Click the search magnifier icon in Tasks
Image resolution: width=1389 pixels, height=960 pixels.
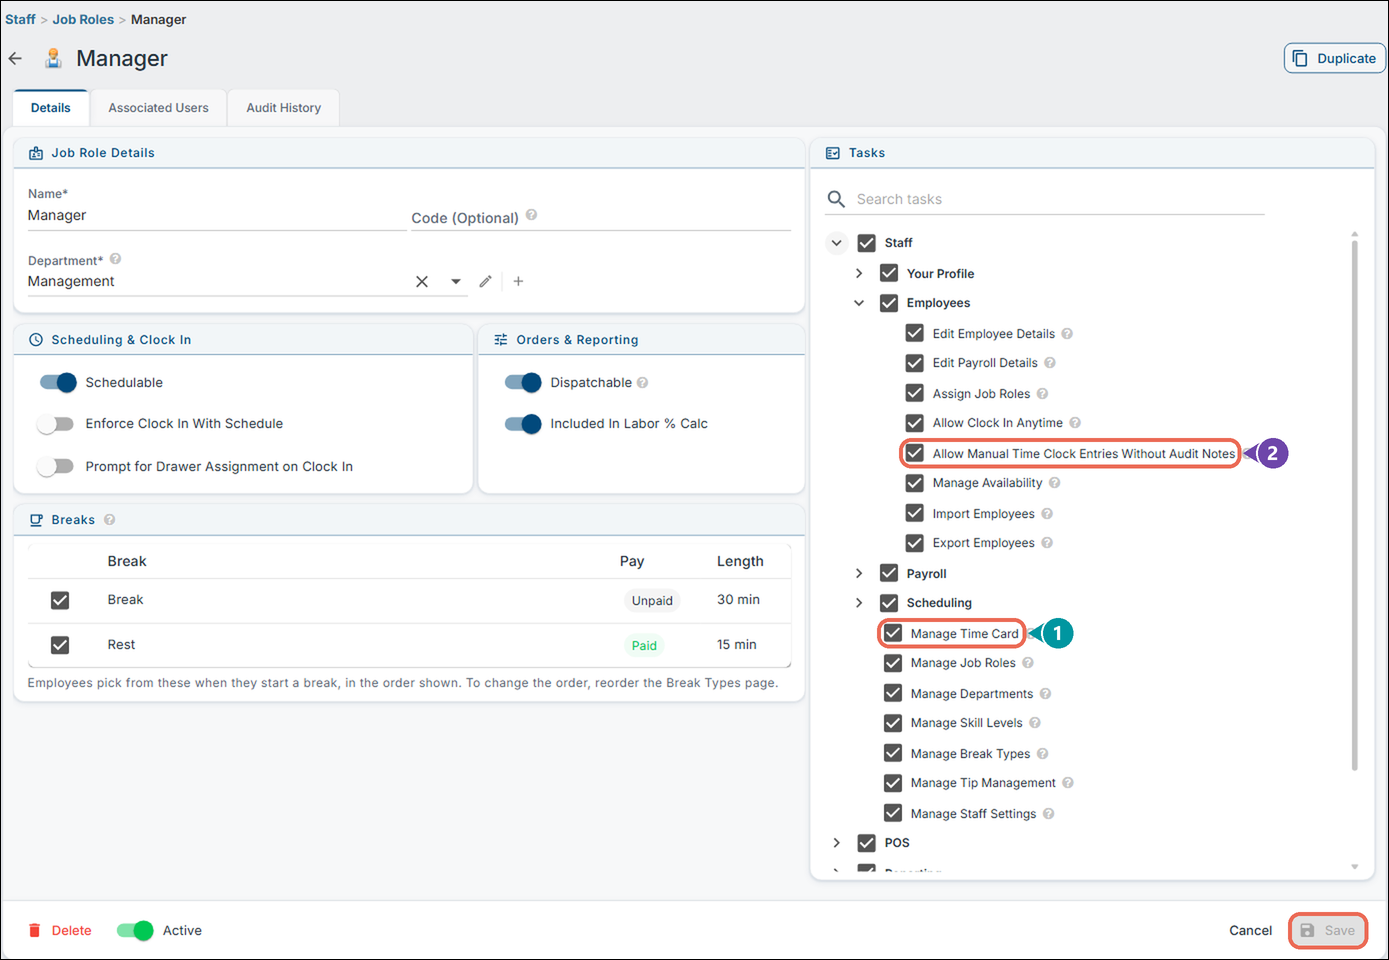(x=836, y=199)
